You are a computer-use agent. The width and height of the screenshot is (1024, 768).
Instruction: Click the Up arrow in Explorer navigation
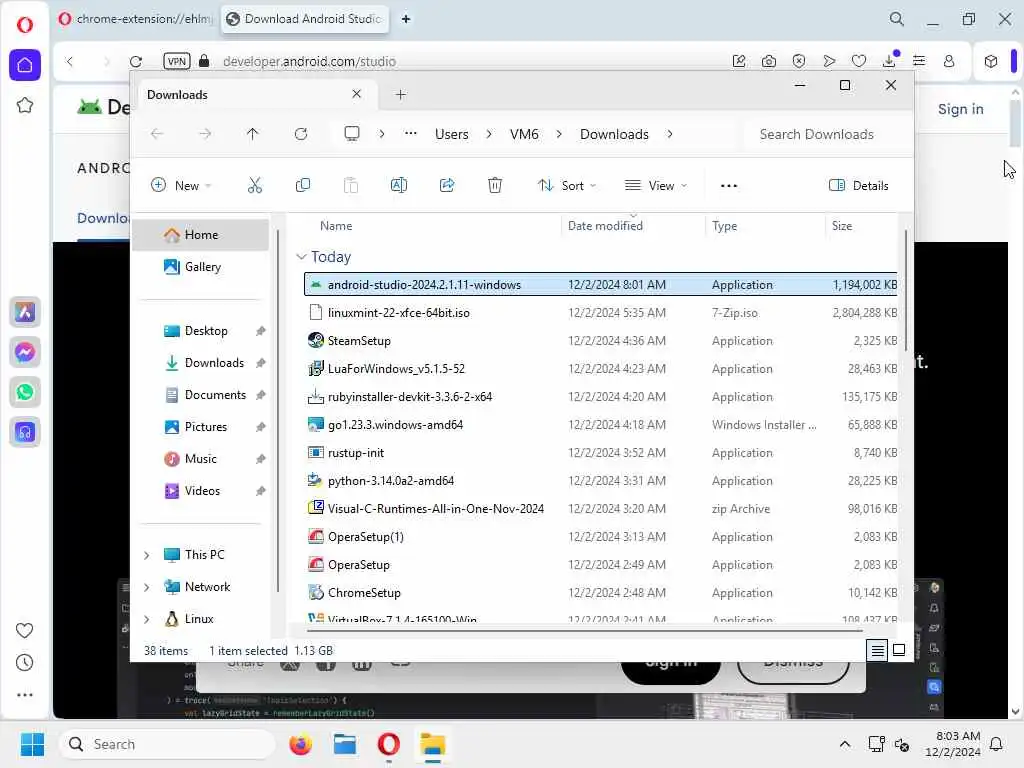coord(253,134)
